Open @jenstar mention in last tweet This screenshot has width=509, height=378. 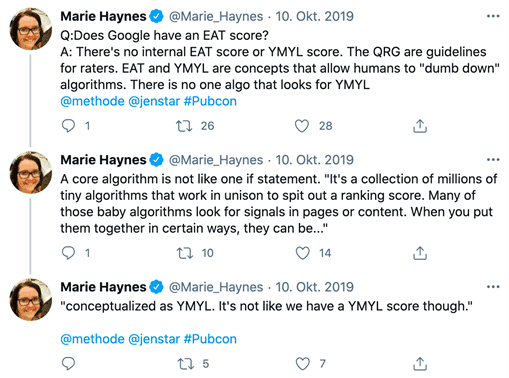pos(154,339)
